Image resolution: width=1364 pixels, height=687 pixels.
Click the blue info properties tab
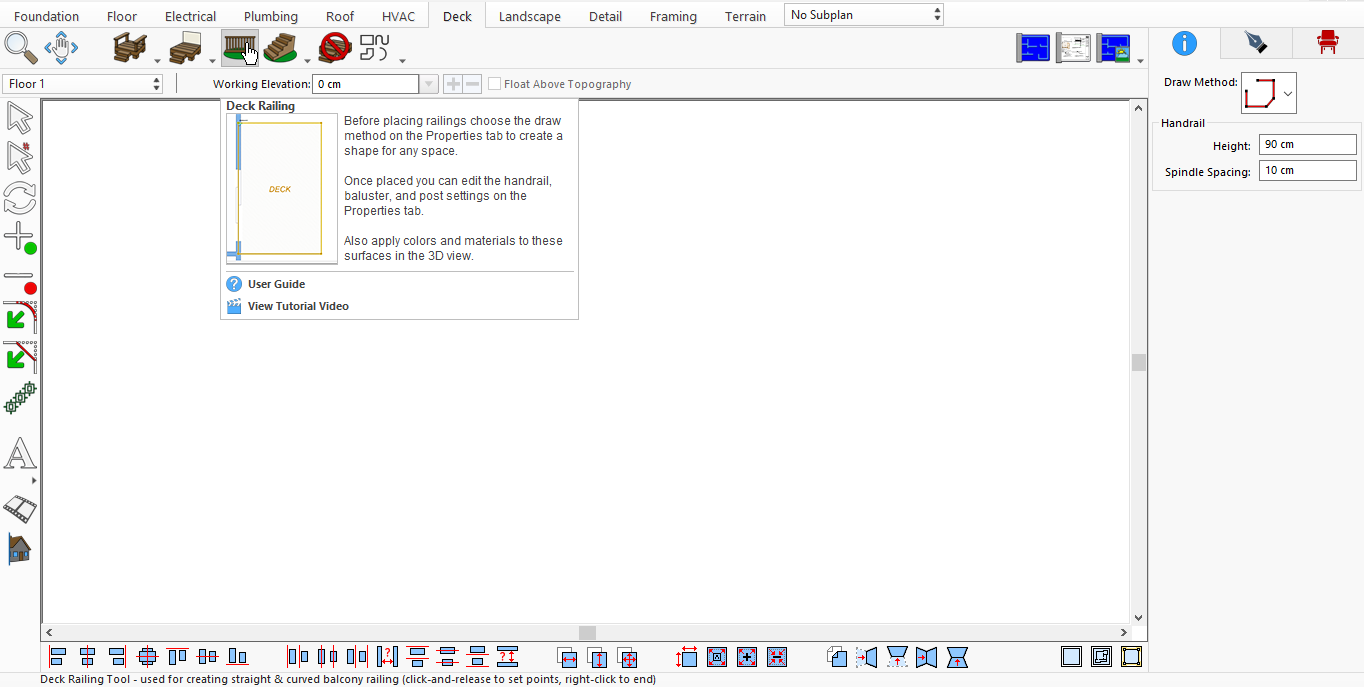[x=1184, y=42]
